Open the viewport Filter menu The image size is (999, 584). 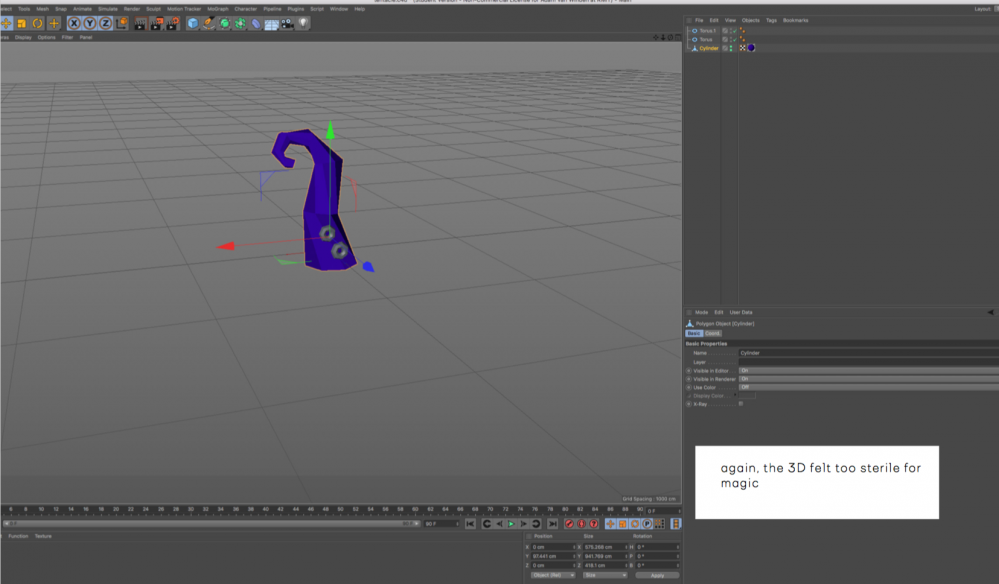pos(68,38)
